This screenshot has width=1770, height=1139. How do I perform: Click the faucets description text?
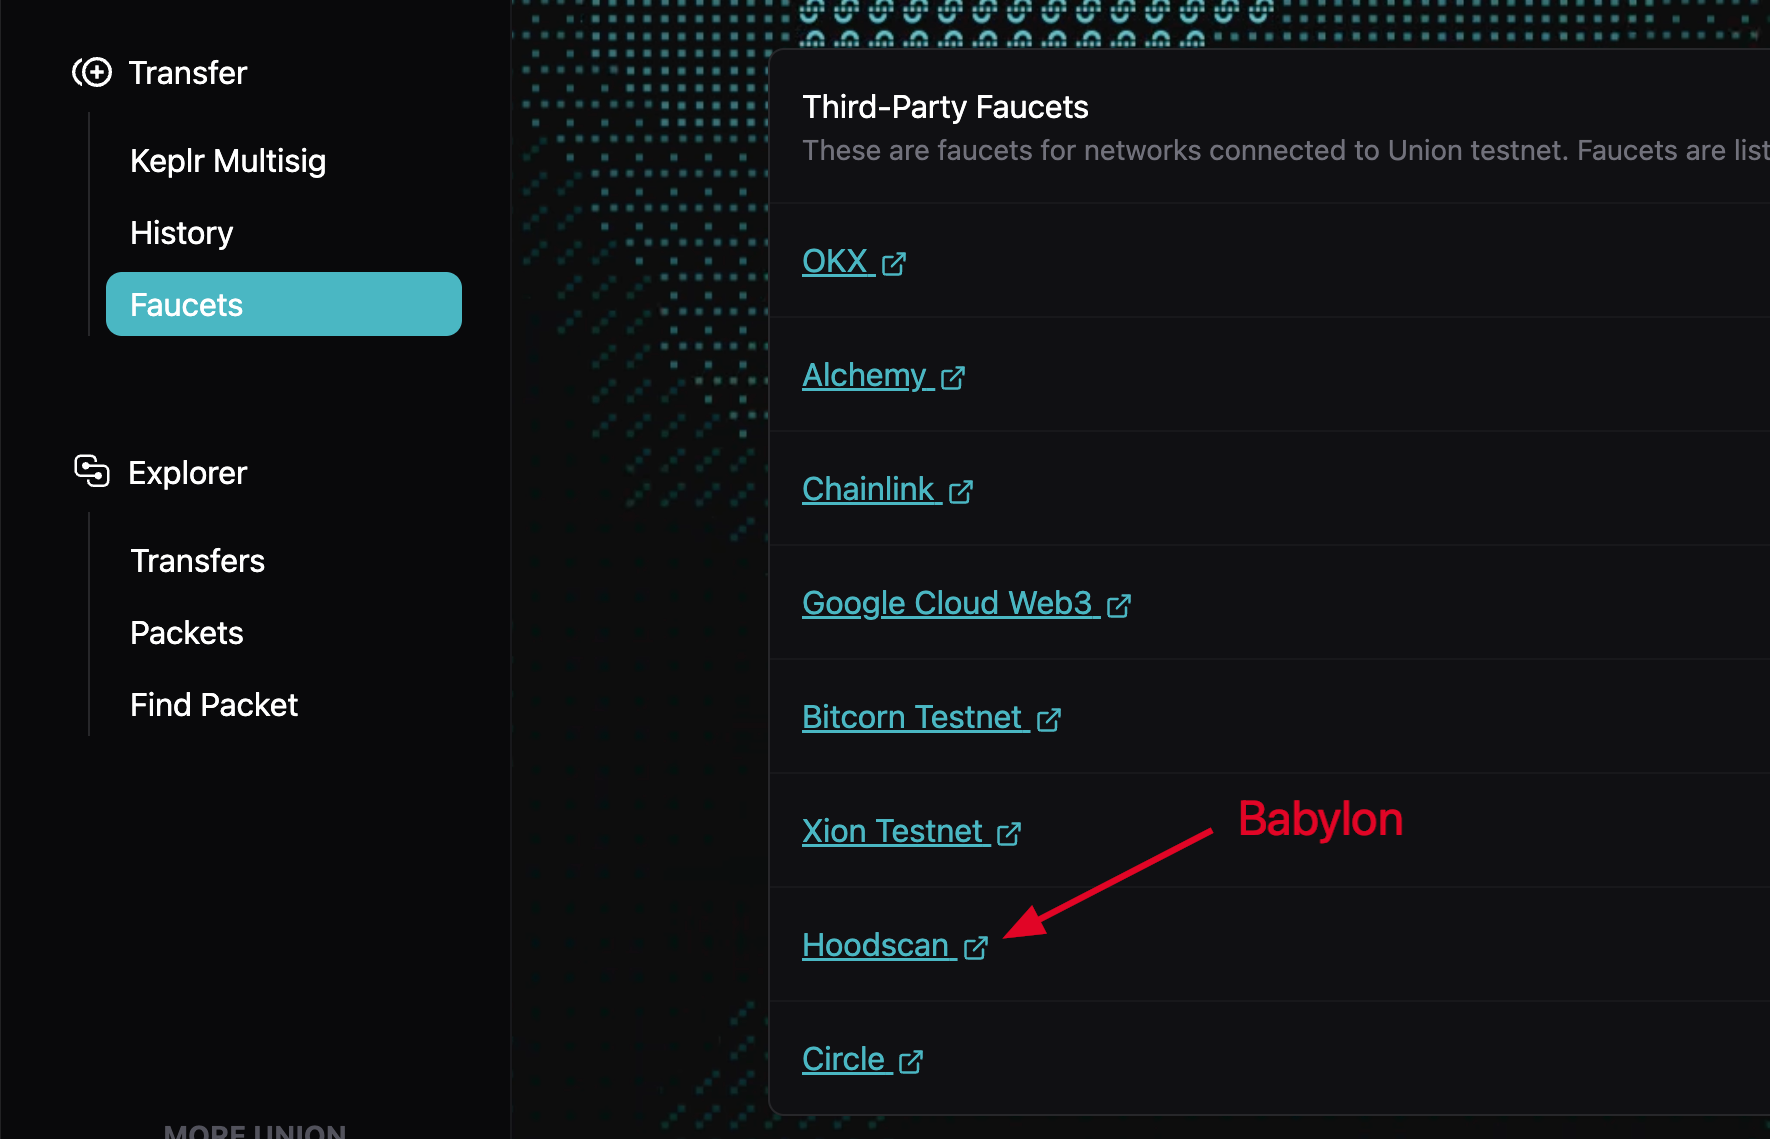1286,150
